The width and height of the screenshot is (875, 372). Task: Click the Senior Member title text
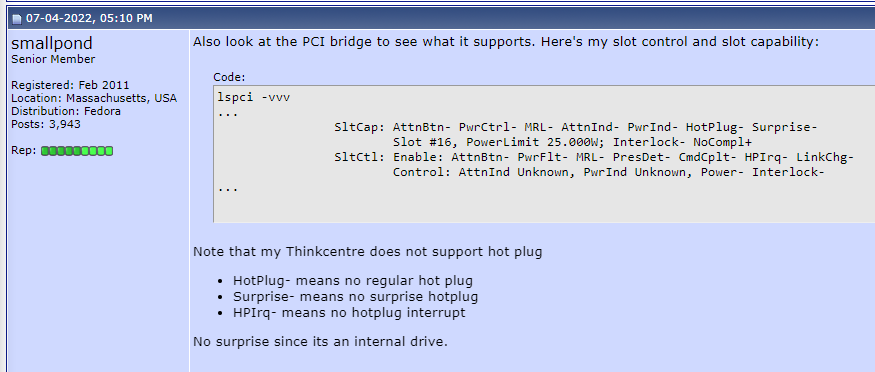pyautogui.click(x=53, y=59)
